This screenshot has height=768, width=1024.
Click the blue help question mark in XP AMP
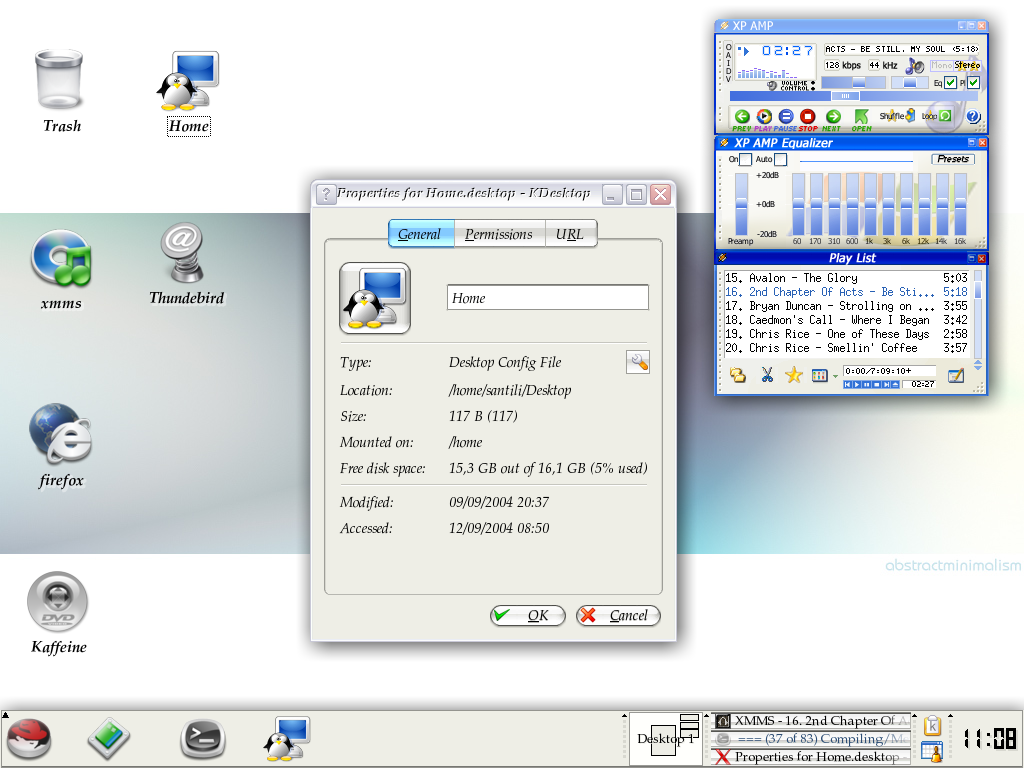[x=973, y=116]
